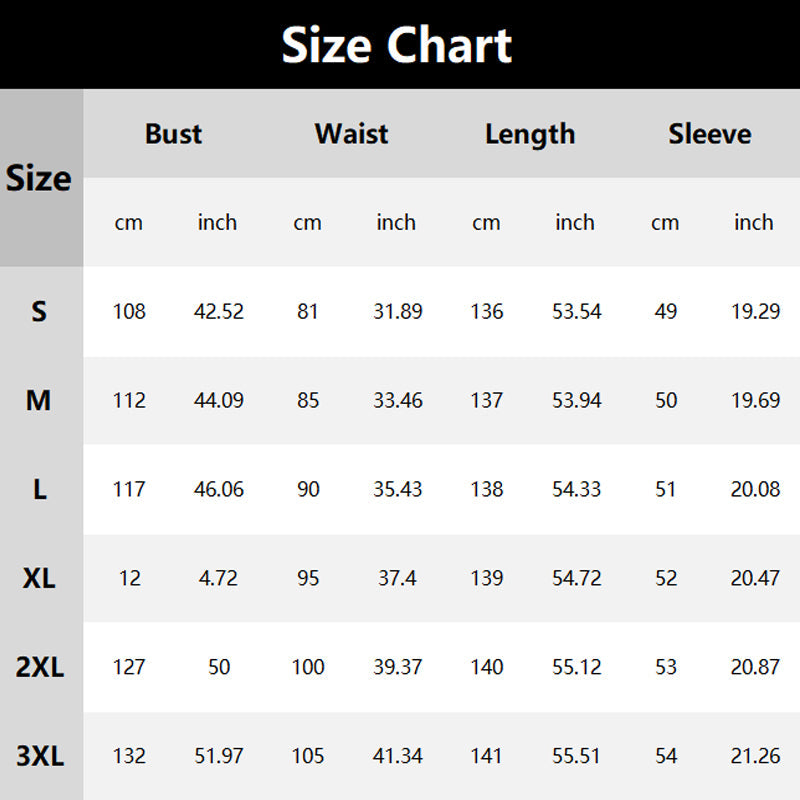
Task: Click the 42.52 bust inch value
Action: 218,312
